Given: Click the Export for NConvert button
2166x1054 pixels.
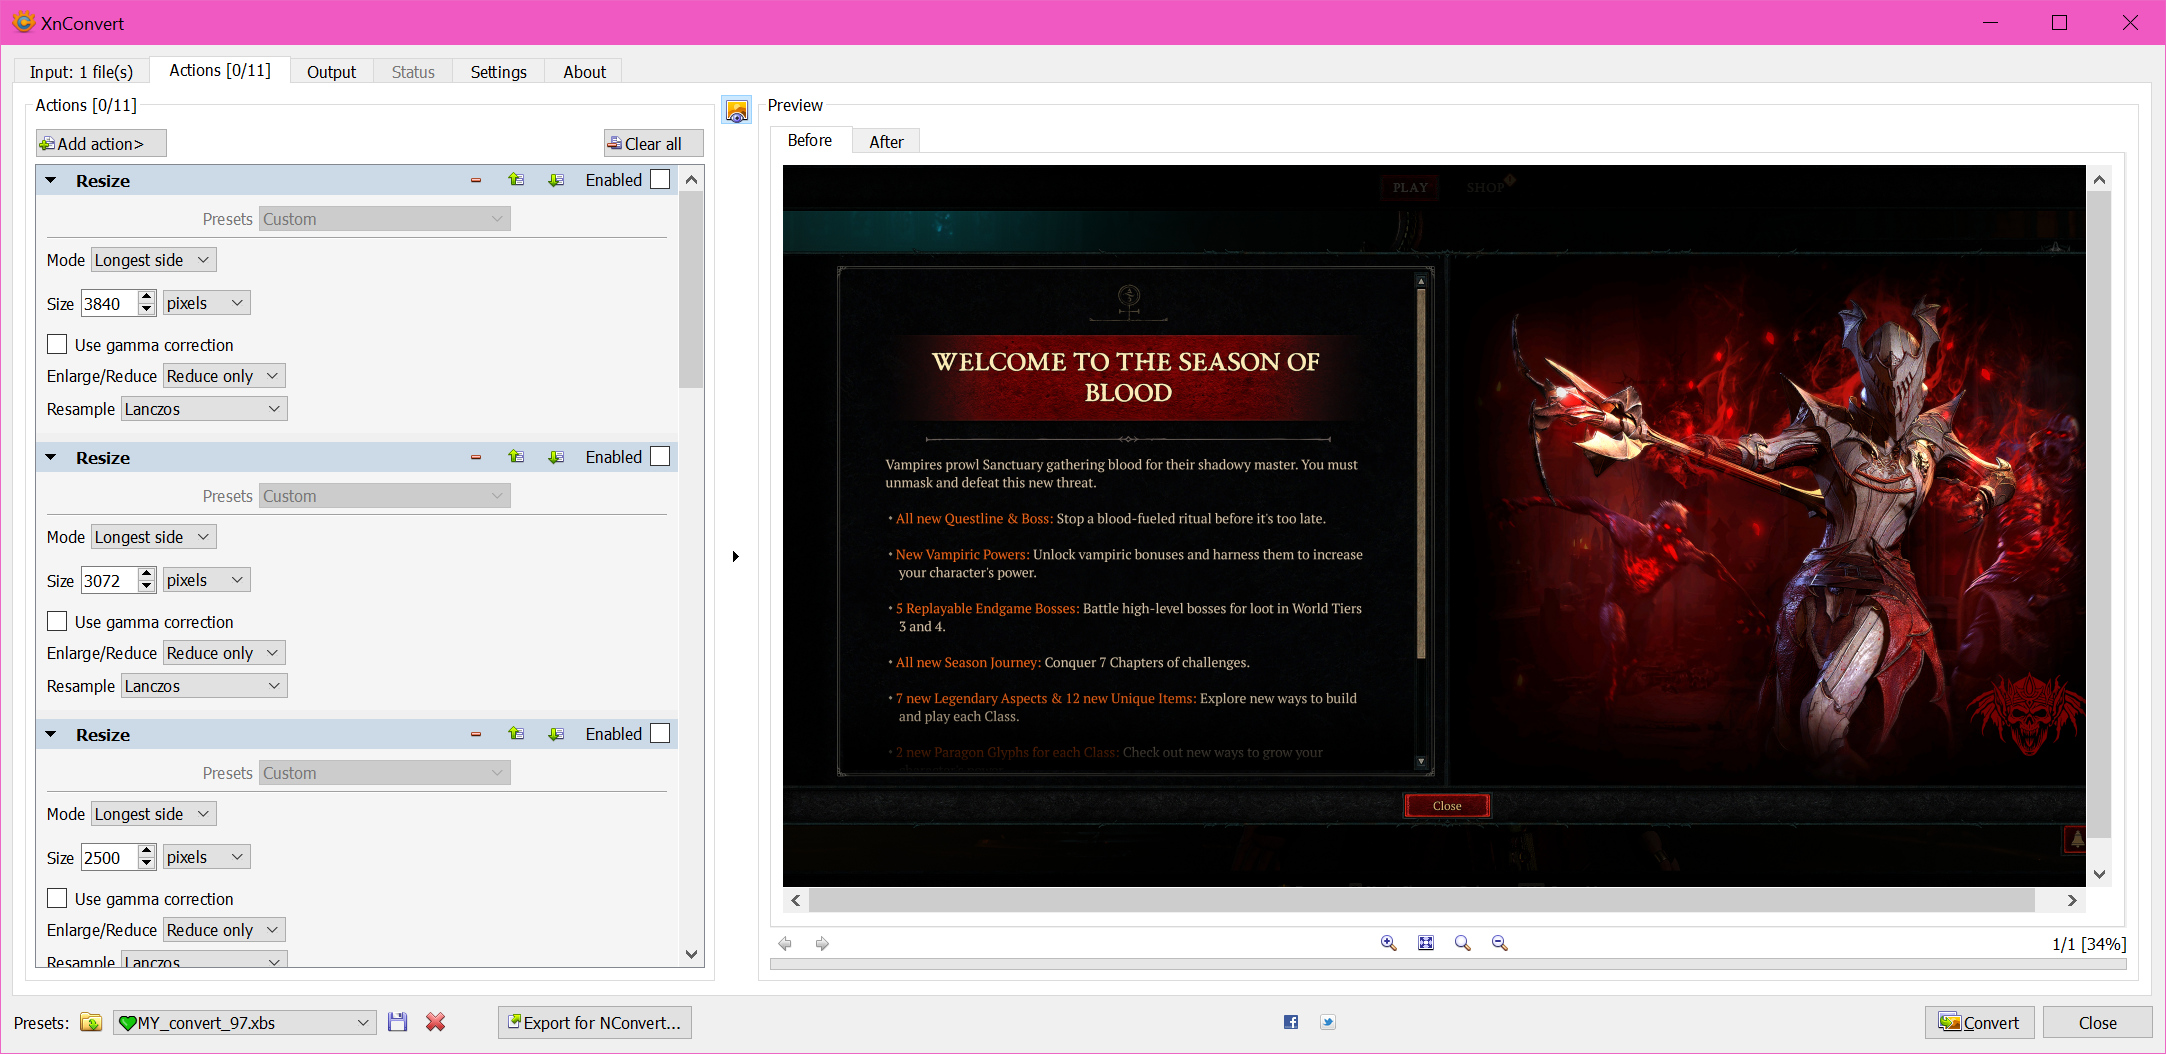Looking at the screenshot, I should [x=594, y=1022].
